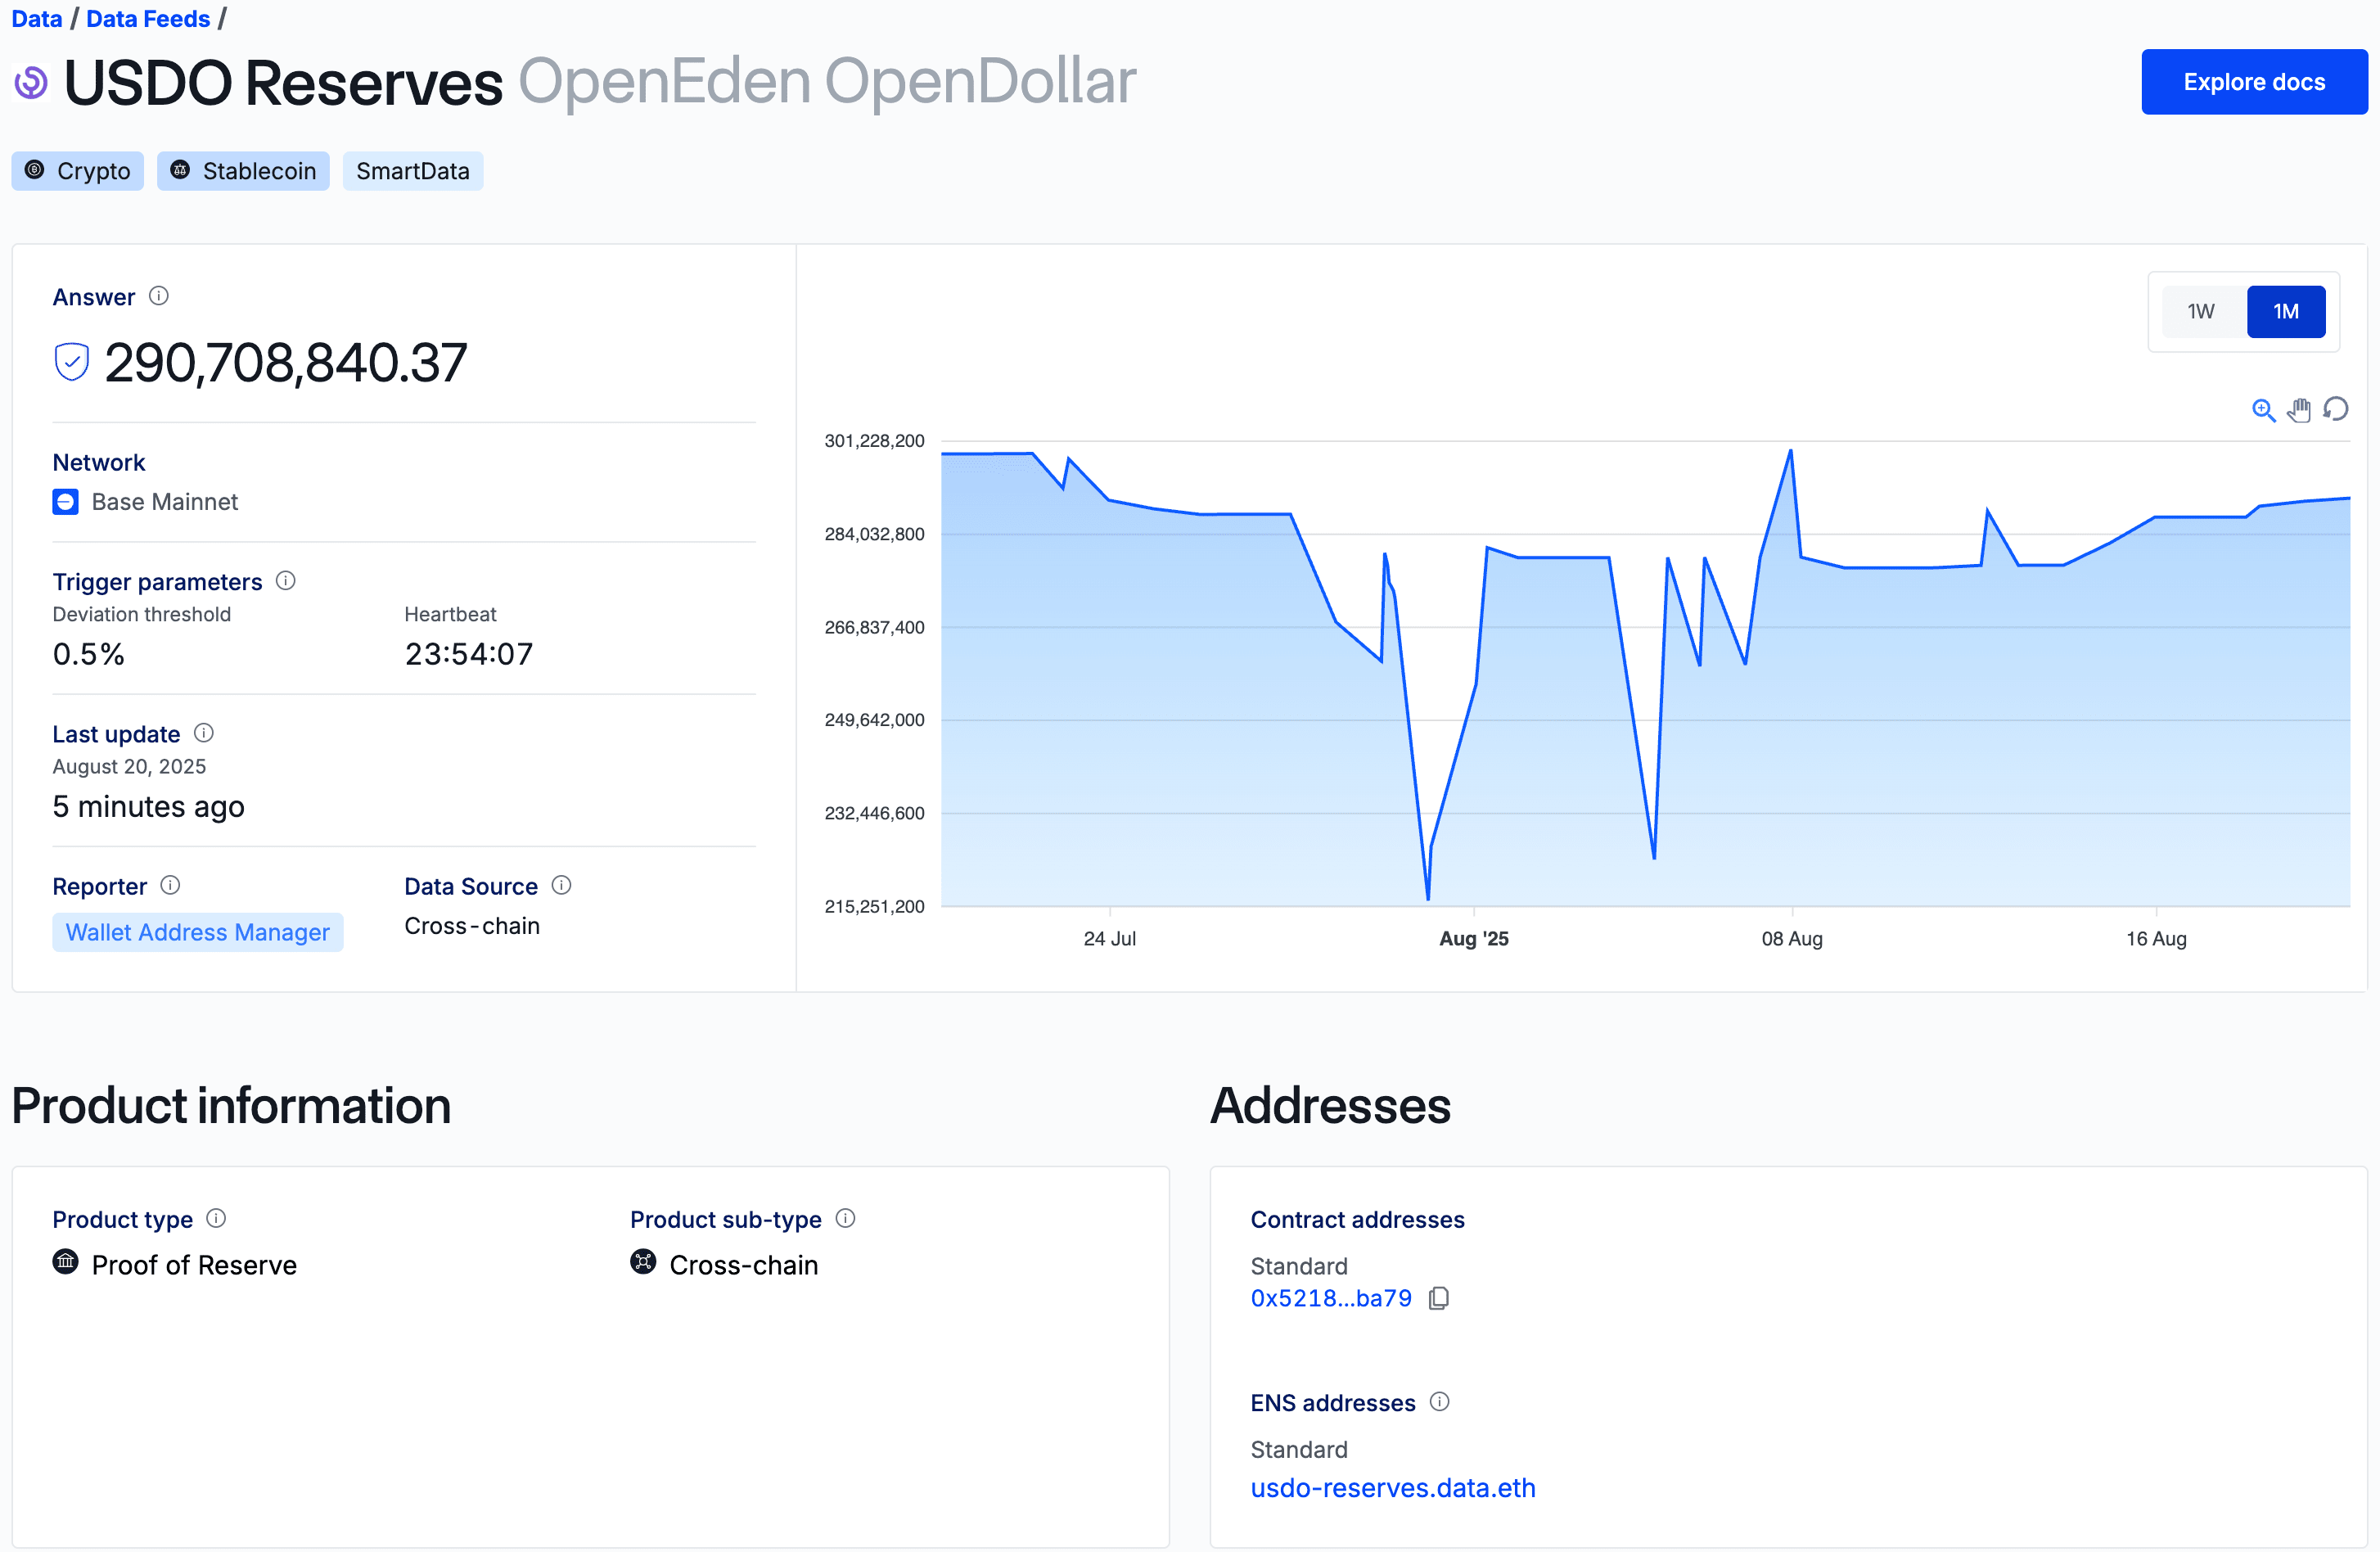This screenshot has height=1552, width=2380.
Task: Open the Trigger parameters info icon
Action: pos(286,581)
